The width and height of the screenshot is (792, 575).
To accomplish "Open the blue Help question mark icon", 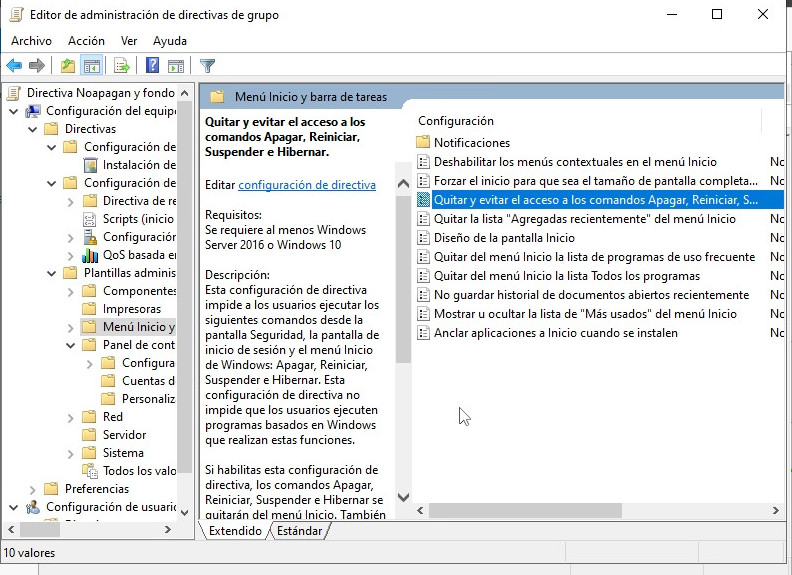I will (152, 66).
